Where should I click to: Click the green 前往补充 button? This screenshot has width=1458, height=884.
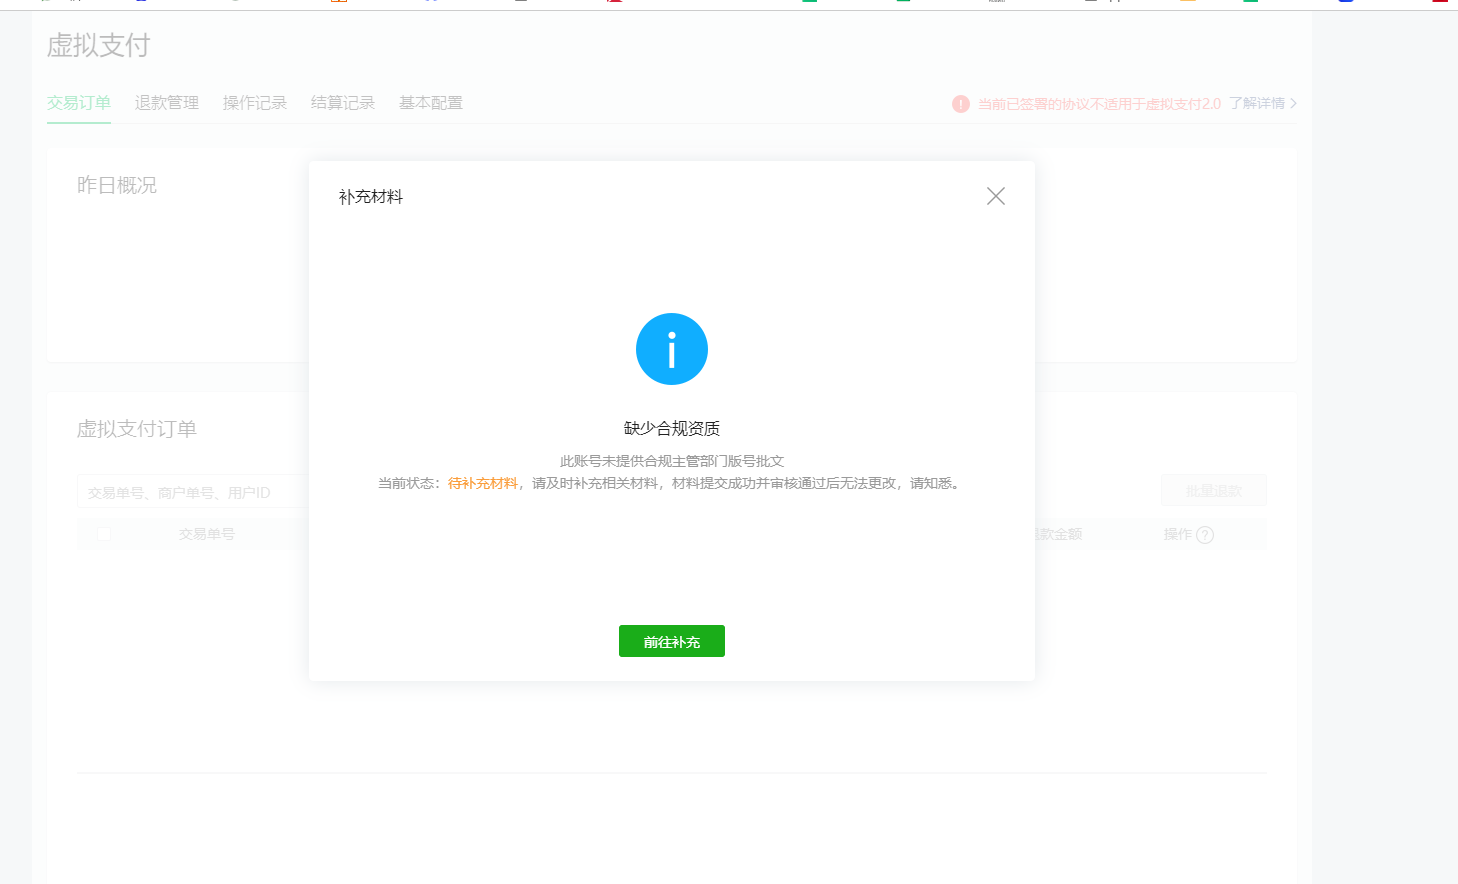click(672, 641)
